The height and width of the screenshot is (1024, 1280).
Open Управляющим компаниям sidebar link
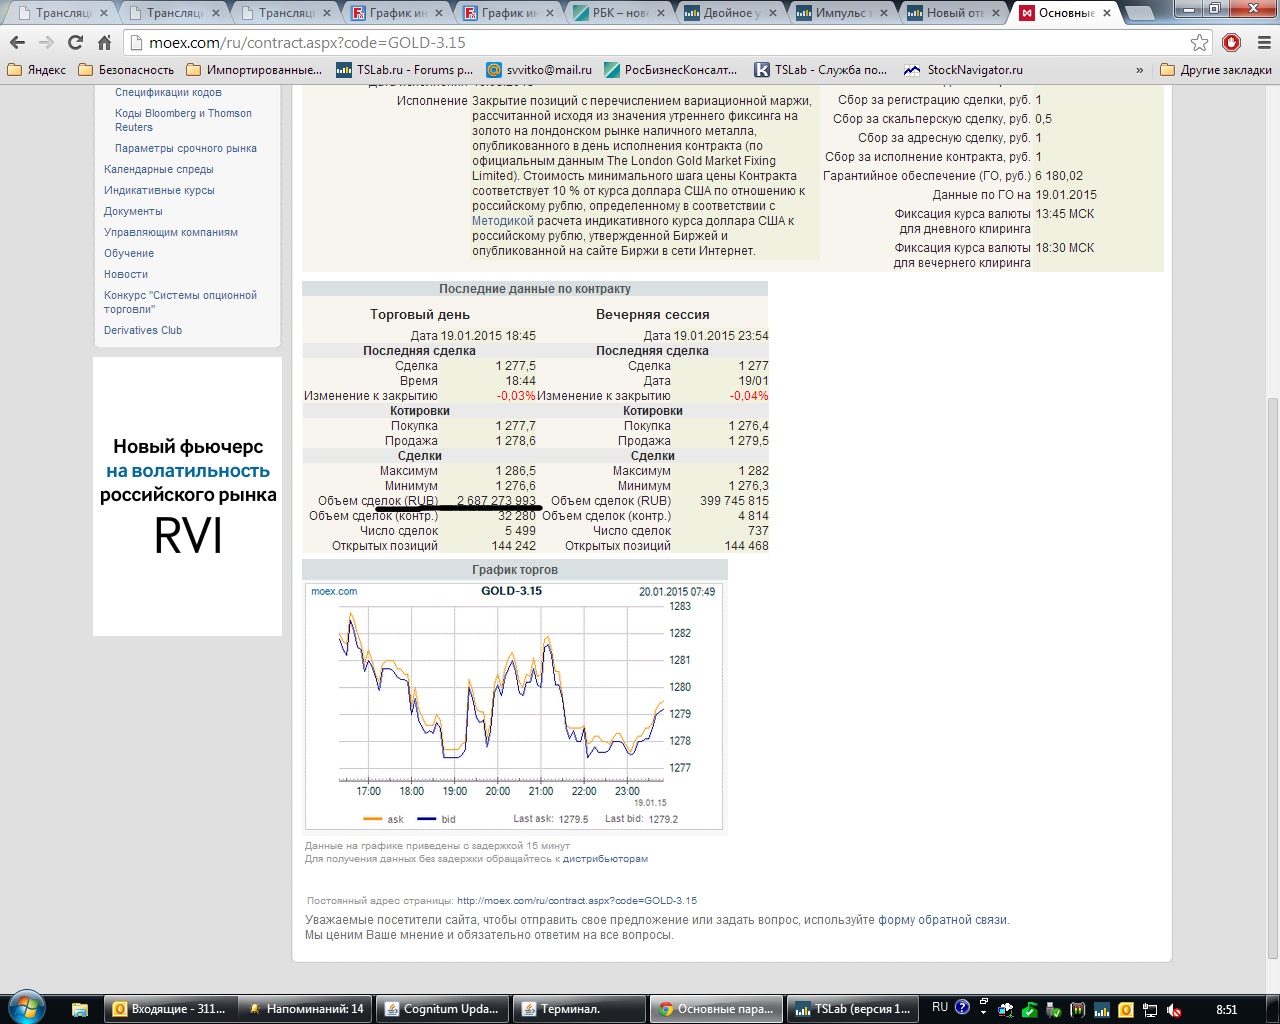171,232
